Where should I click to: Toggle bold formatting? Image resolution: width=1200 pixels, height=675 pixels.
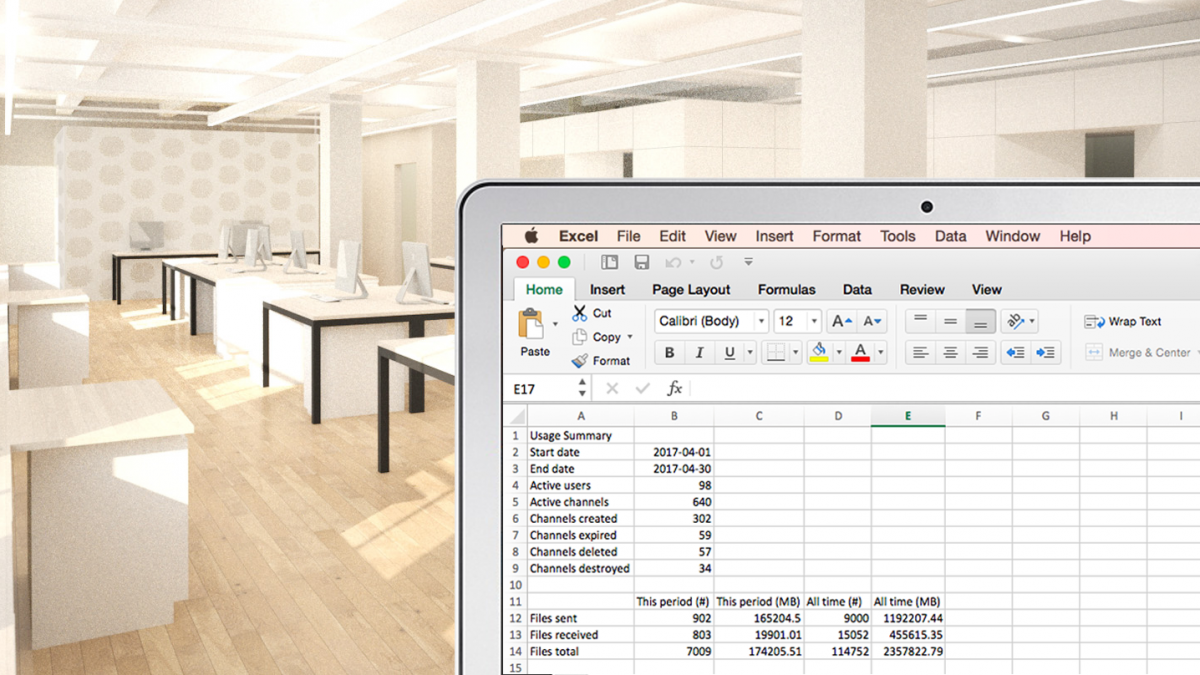tap(670, 353)
